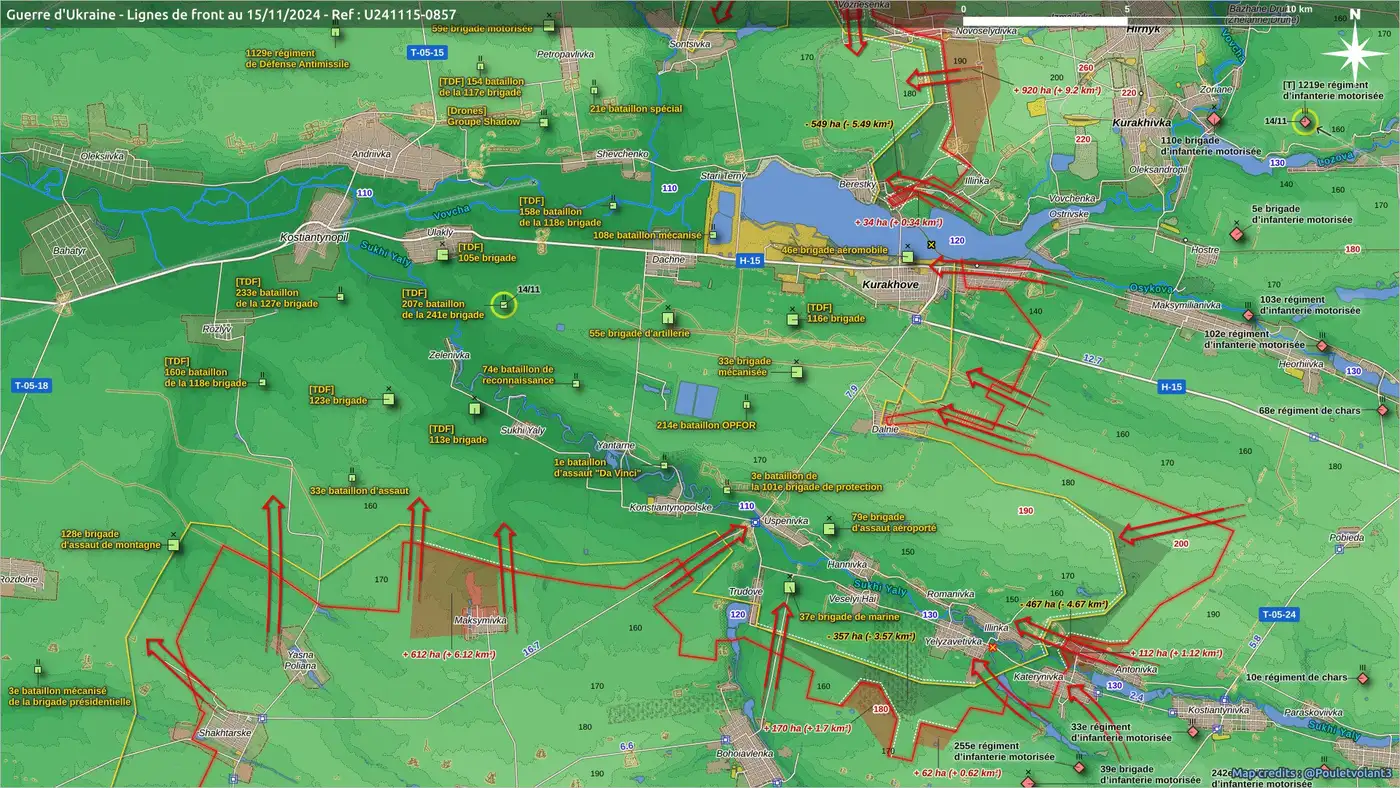Click the 123e brigade unit marker
The width and height of the screenshot is (1400, 788).
click(388, 399)
